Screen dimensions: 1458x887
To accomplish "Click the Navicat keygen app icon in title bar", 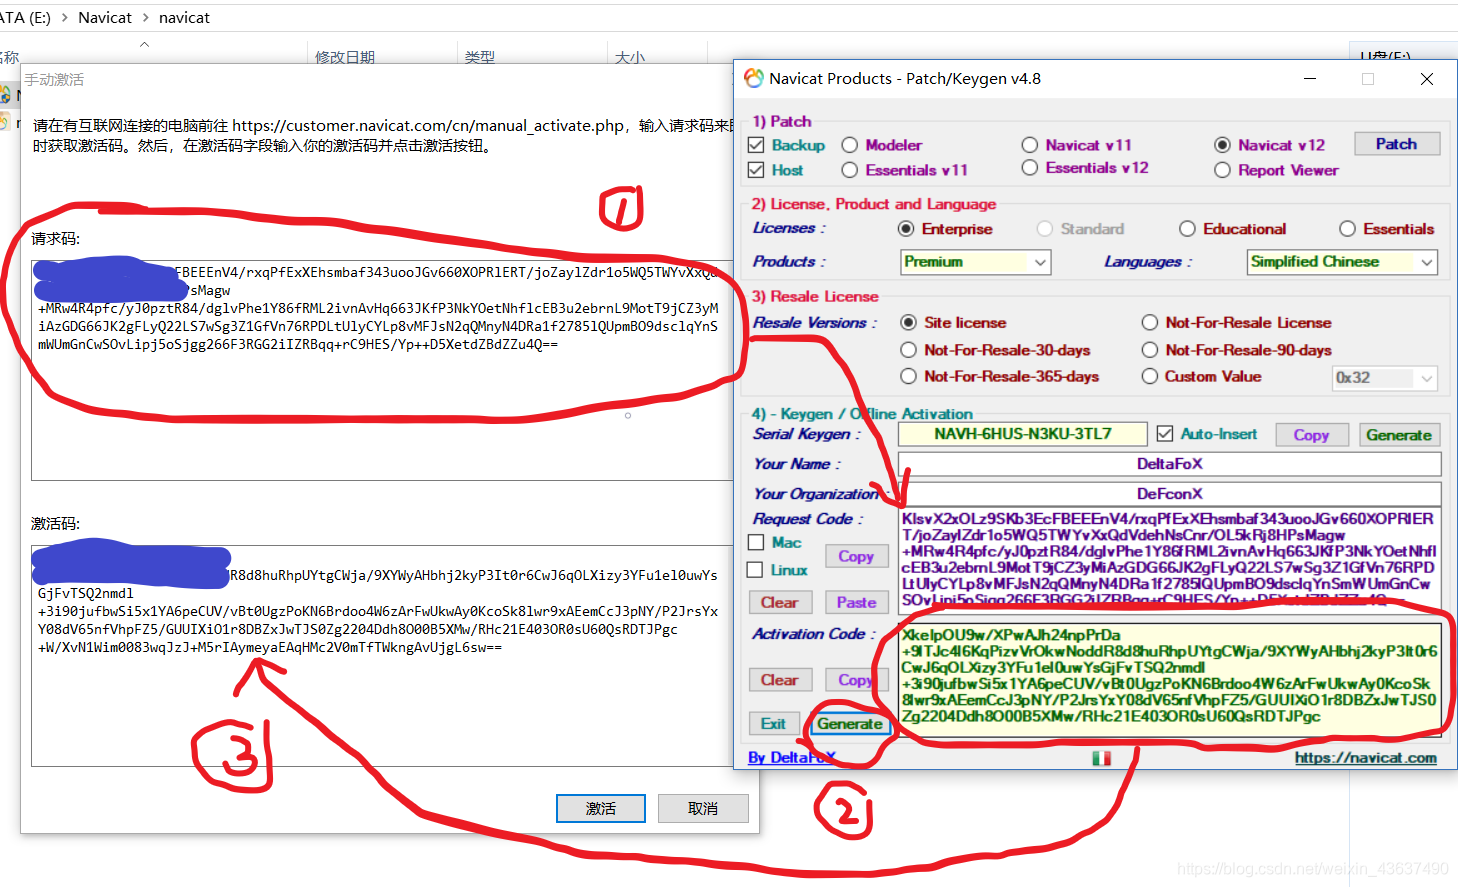I will pyautogui.click(x=754, y=78).
